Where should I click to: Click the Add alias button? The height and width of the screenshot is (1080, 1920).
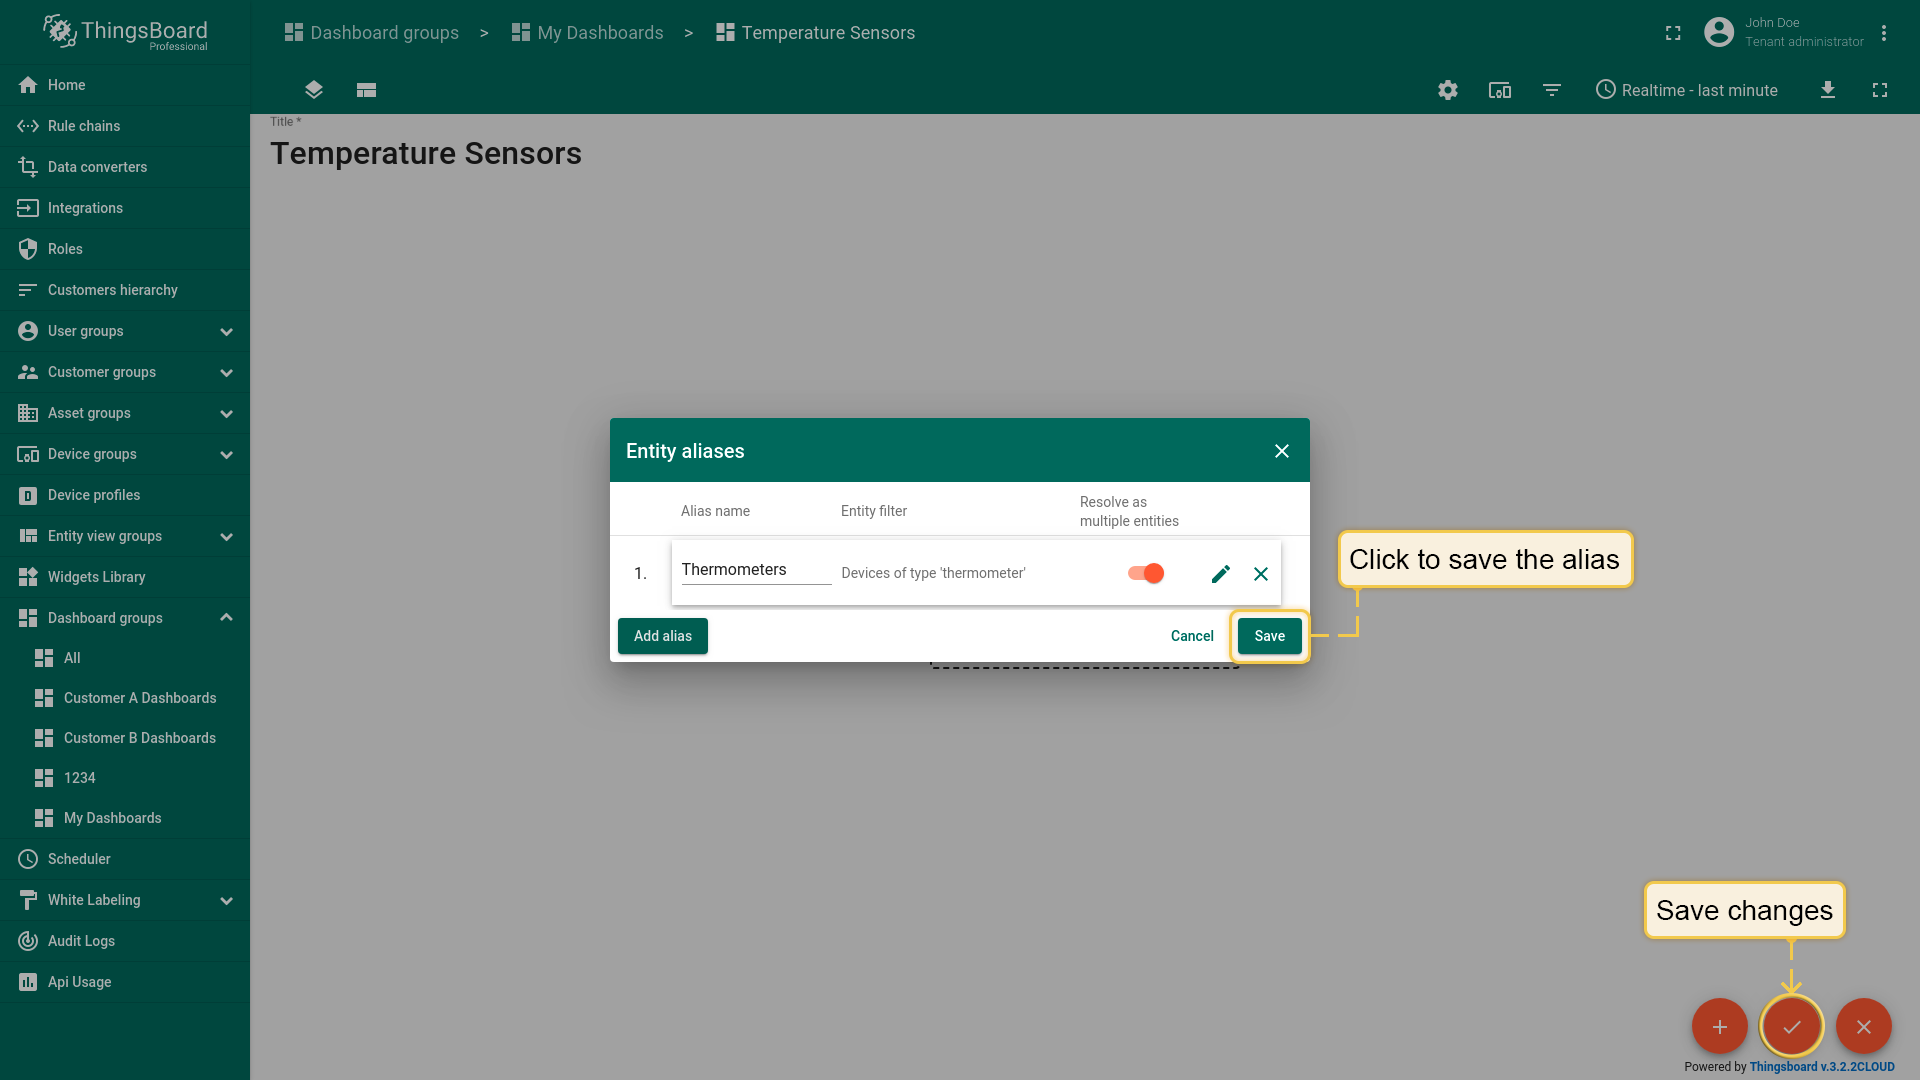(x=662, y=636)
